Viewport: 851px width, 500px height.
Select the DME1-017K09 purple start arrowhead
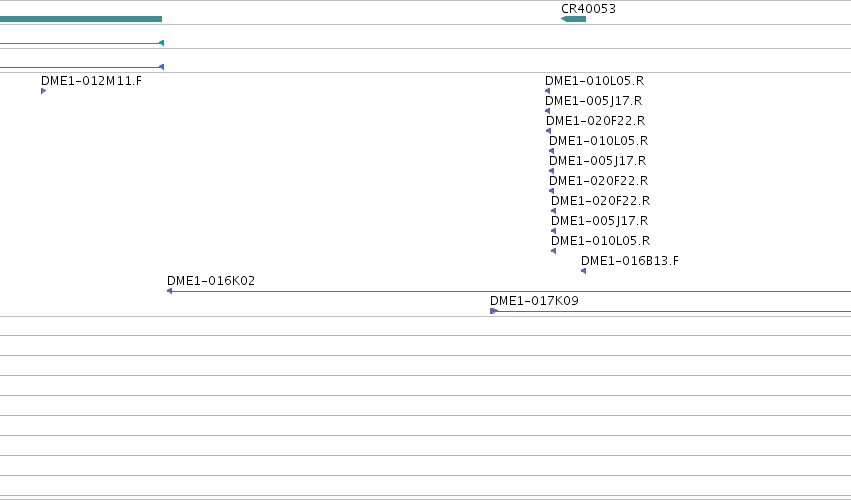(494, 311)
